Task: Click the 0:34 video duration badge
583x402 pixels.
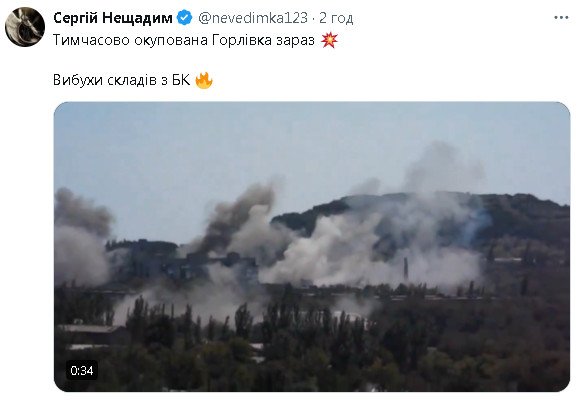Action: 82,370
